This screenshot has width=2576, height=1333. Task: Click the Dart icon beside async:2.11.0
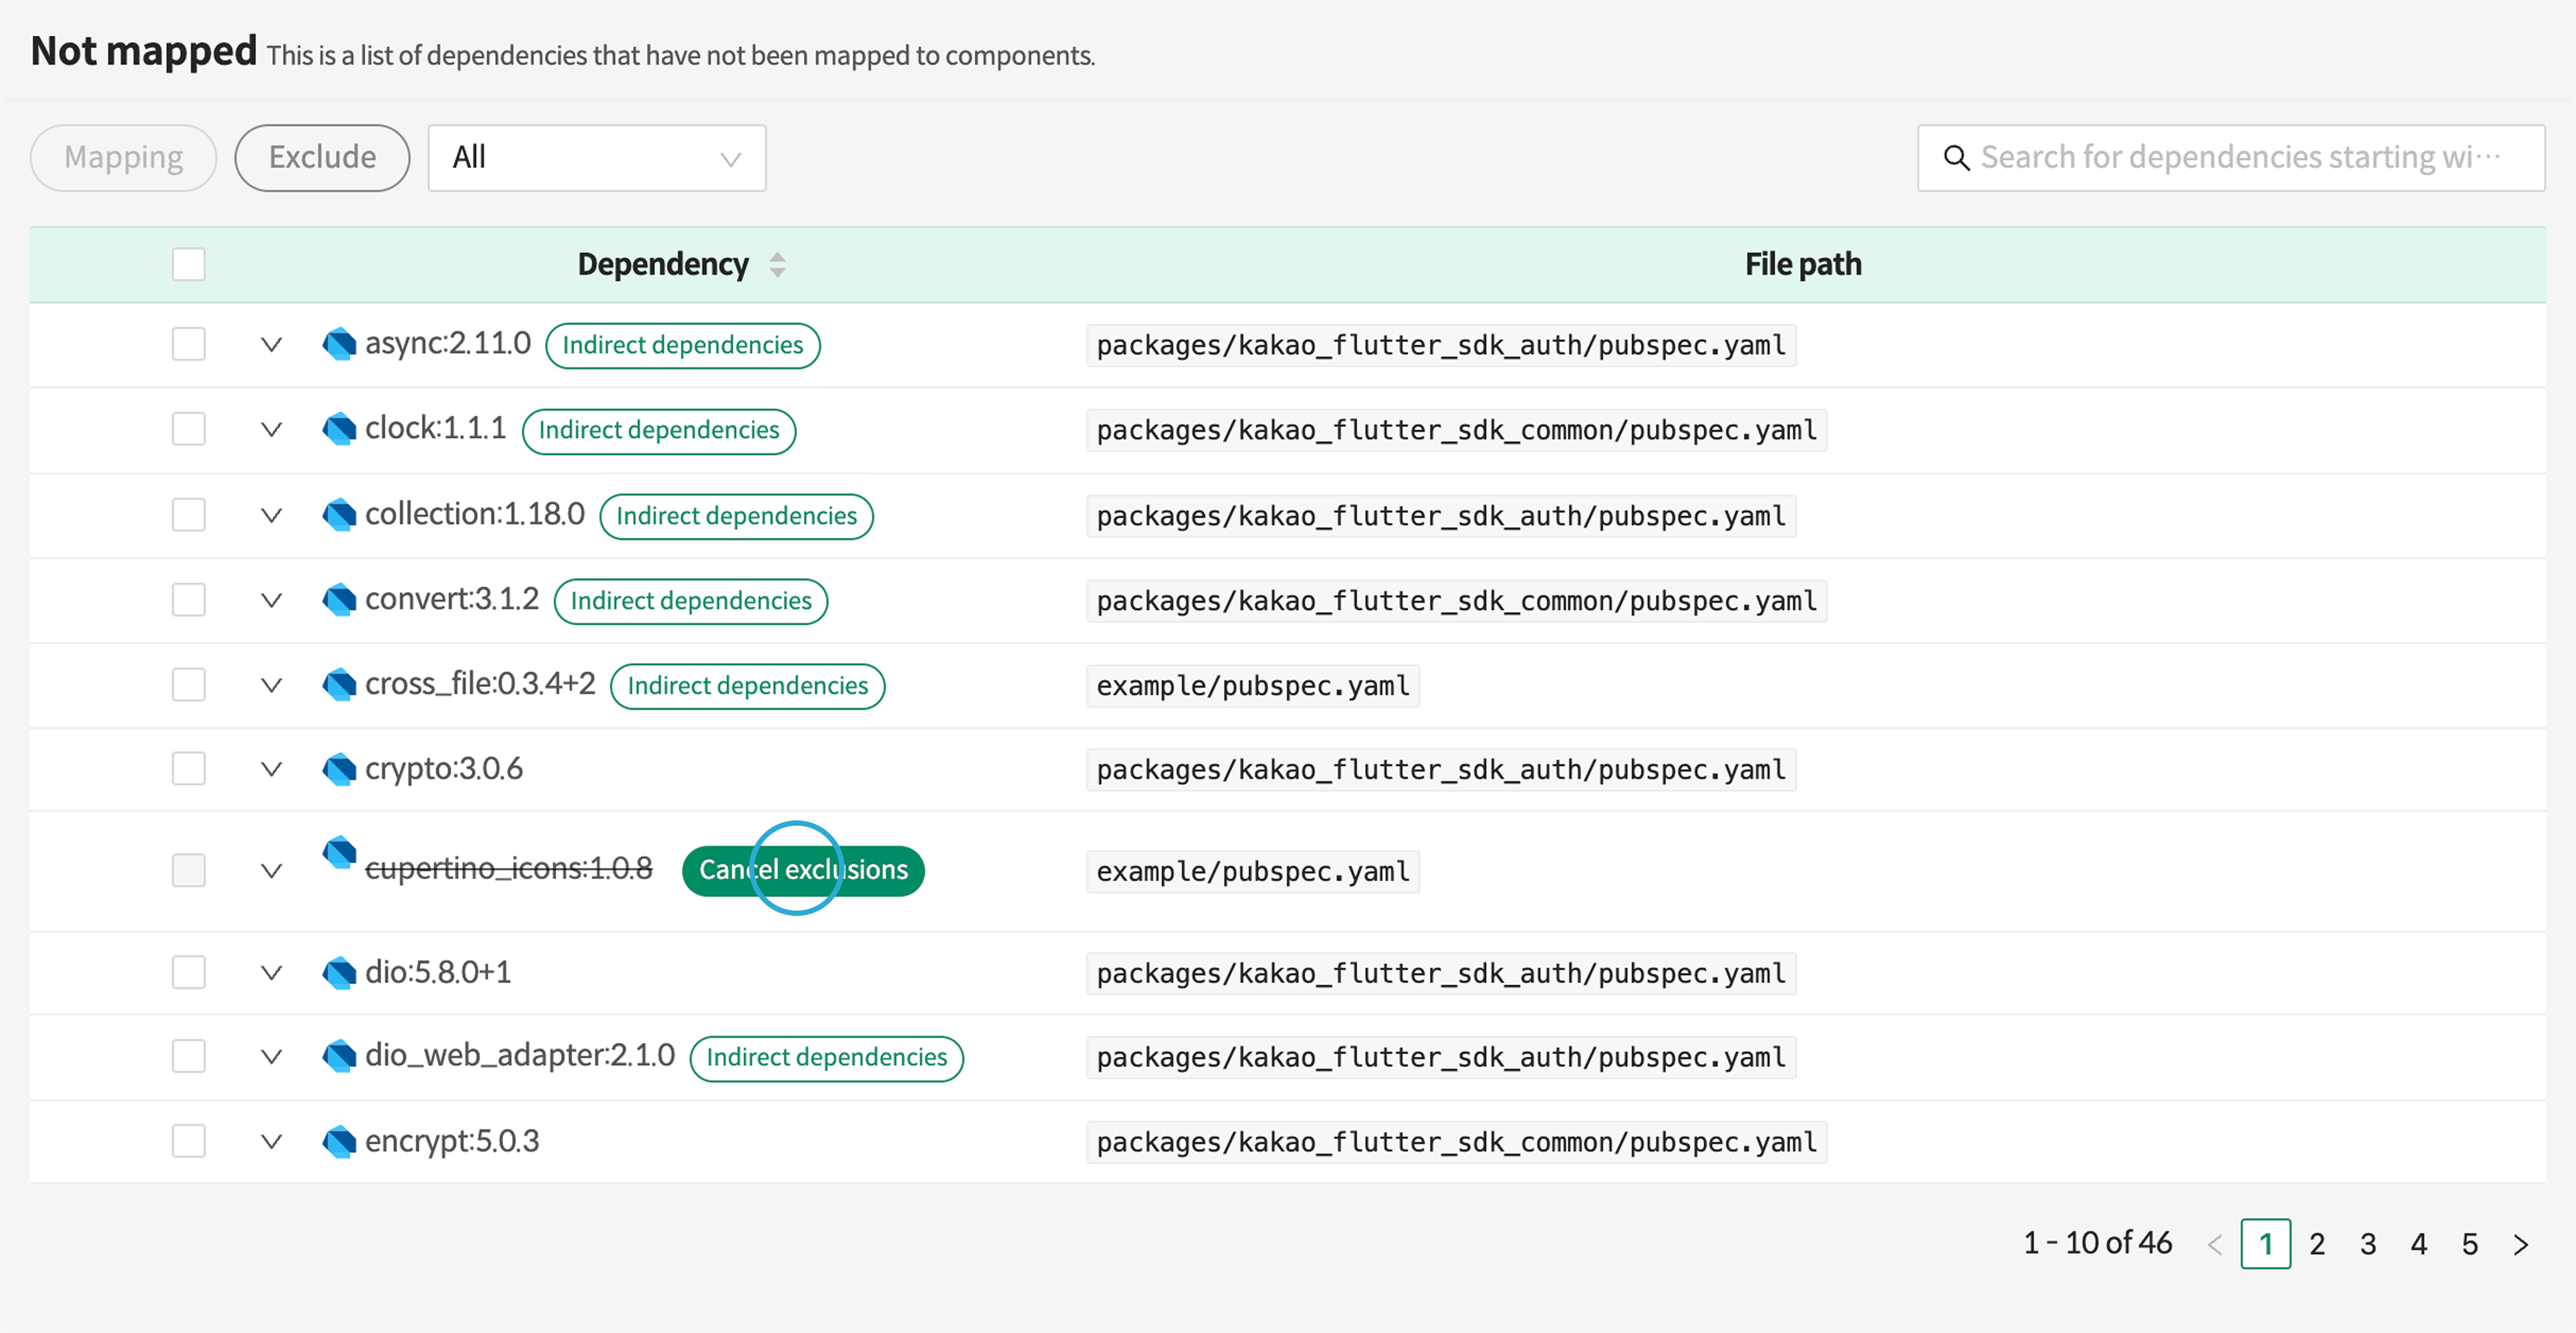click(339, 344)
